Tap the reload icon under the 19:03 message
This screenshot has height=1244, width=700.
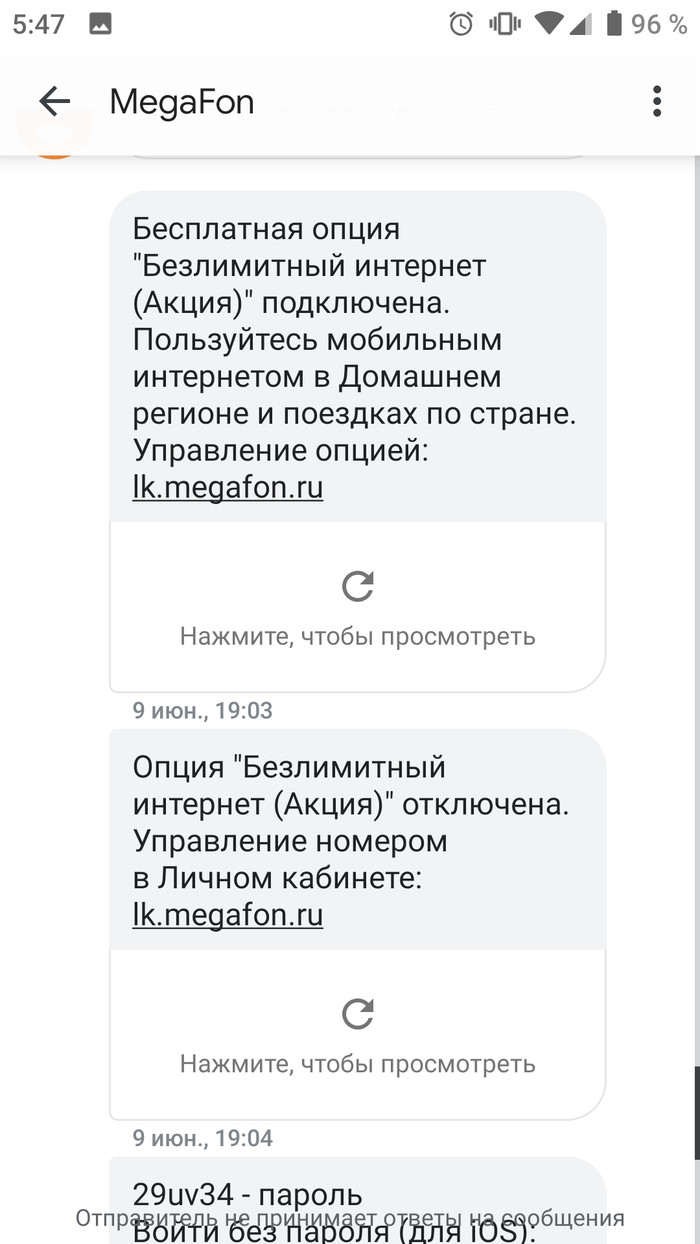coord(358,586)
